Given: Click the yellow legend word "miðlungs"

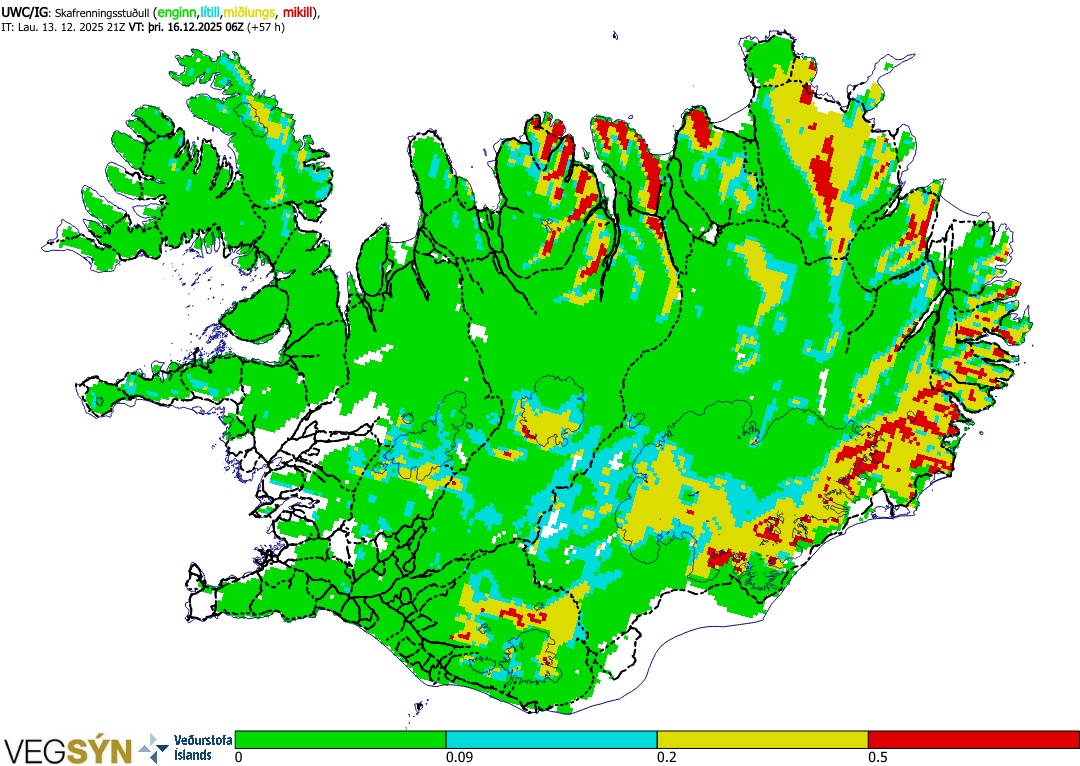Looking at the screenshot, I should coord(249,13).
